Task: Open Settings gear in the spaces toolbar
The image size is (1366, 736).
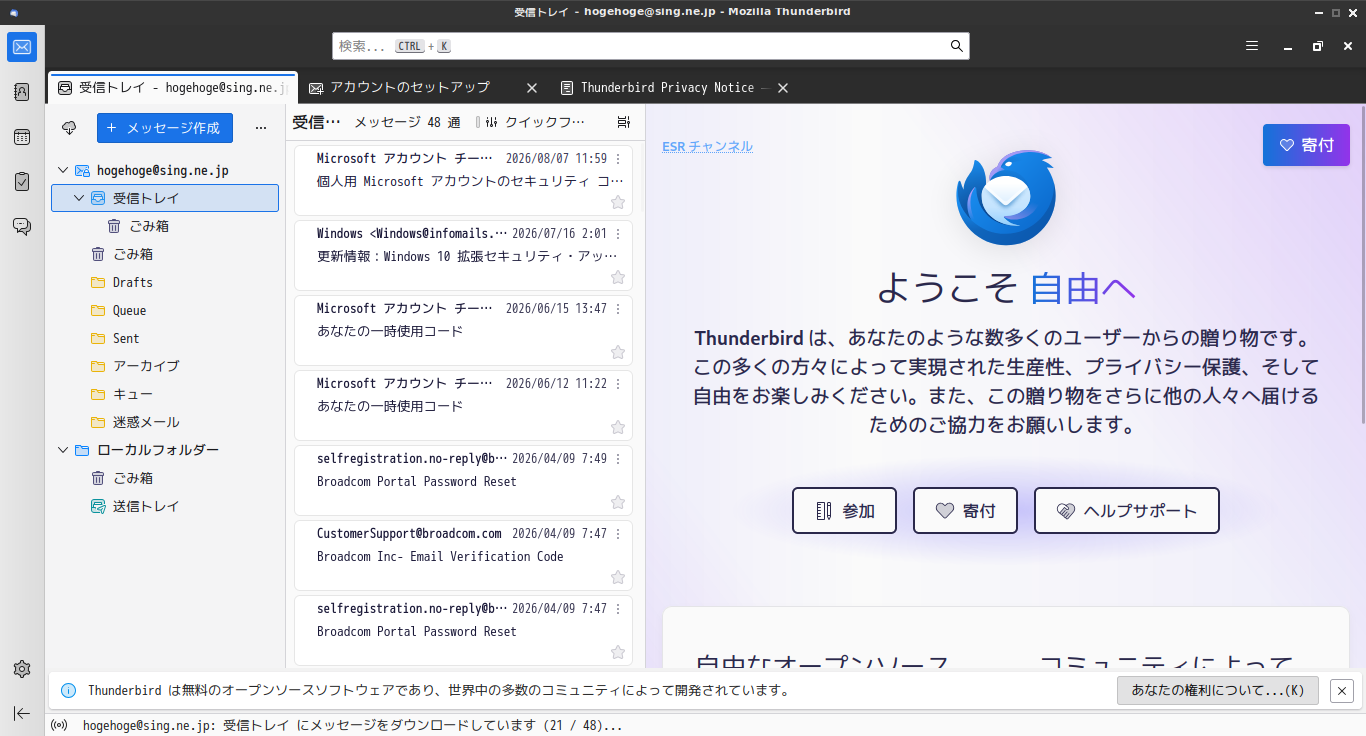Action: point(22,669)
